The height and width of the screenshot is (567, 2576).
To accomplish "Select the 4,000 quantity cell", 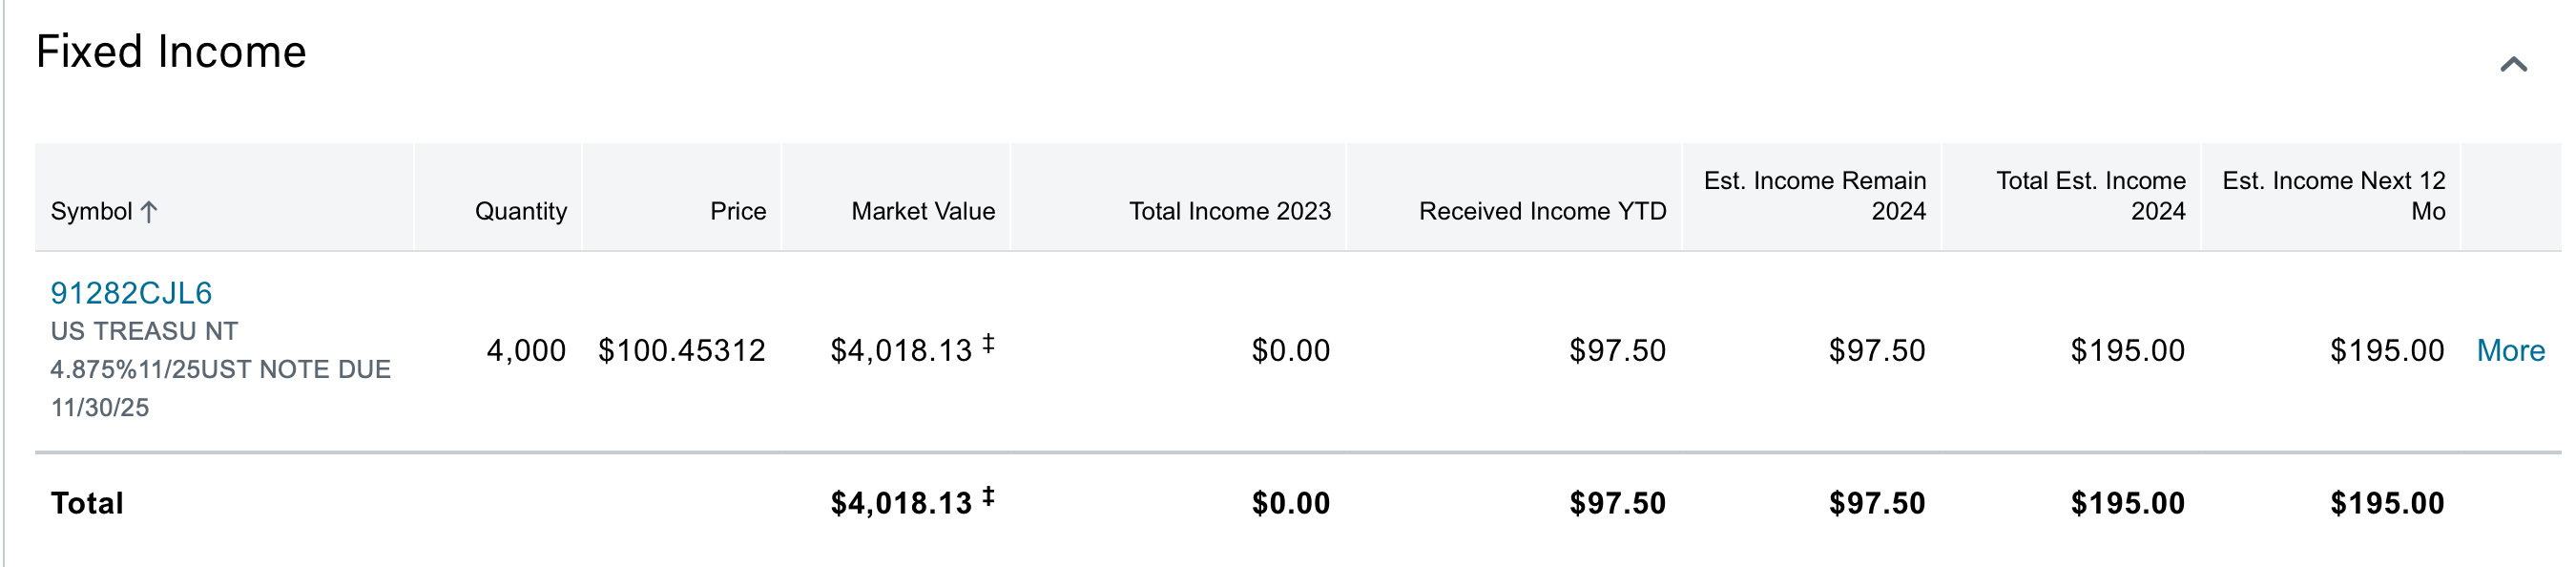I will [x=526, y=350].
